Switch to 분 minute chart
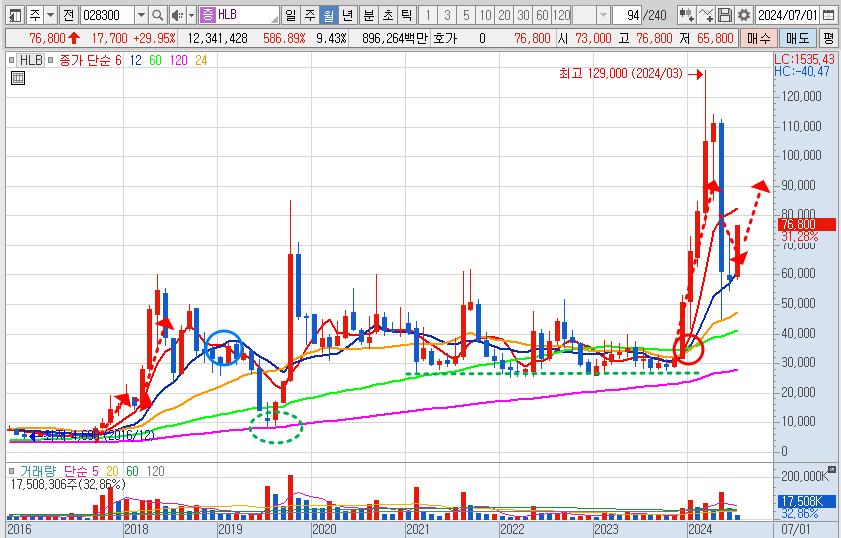Image resolution: width=841 pixels, height=538 pixels. click(x=369, y=15)
